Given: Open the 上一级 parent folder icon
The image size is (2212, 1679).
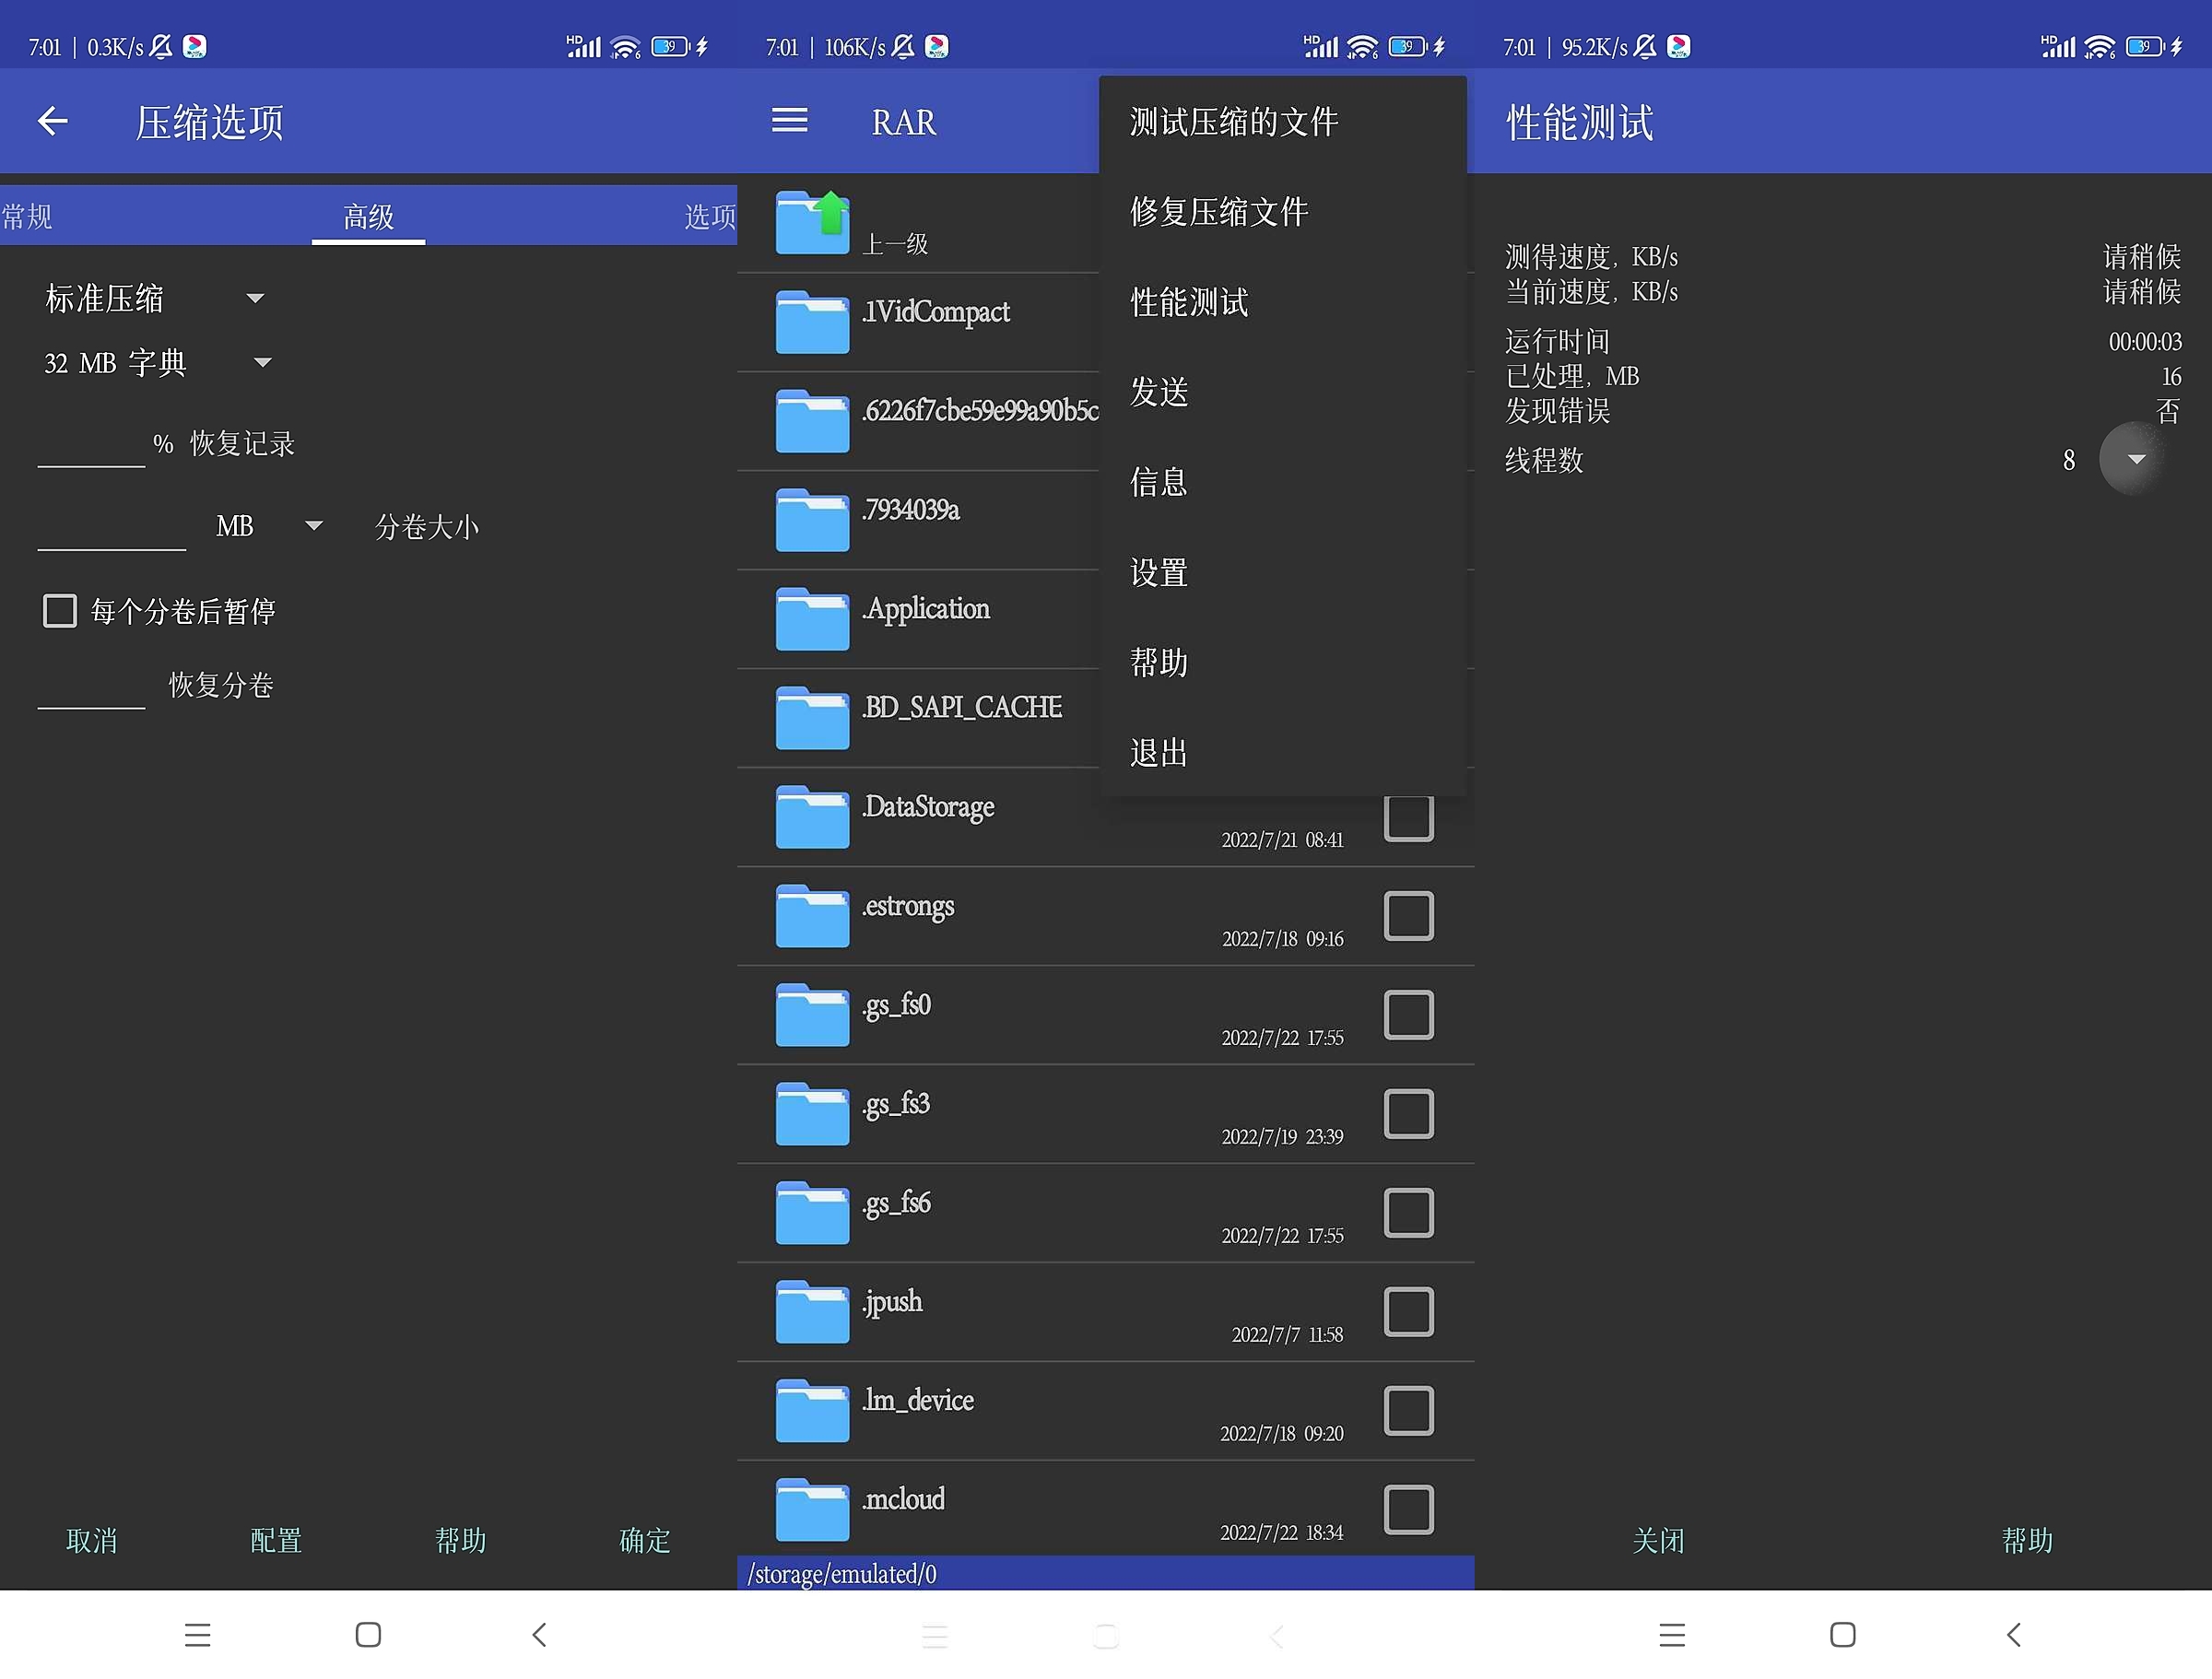Looking at the screenshot, I should click(x=812, y=222).
